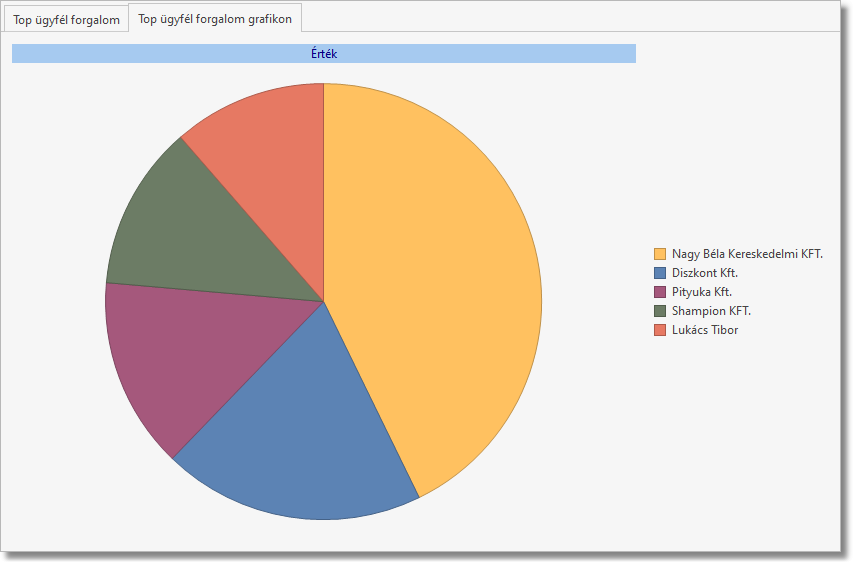Screen dimensions: 853x564
Task: Select Top ügyfél forgalom grafikon tab
Action: (215, 19)
